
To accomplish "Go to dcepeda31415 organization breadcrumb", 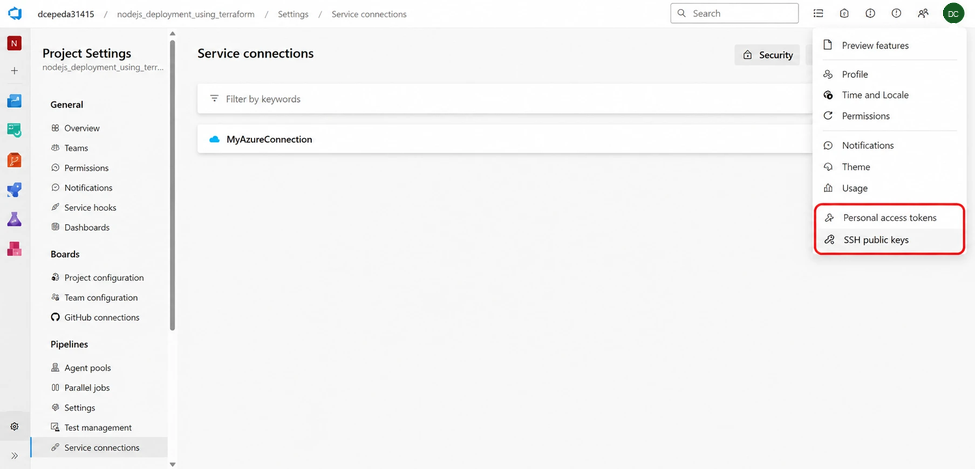I will tap(68, 14).
